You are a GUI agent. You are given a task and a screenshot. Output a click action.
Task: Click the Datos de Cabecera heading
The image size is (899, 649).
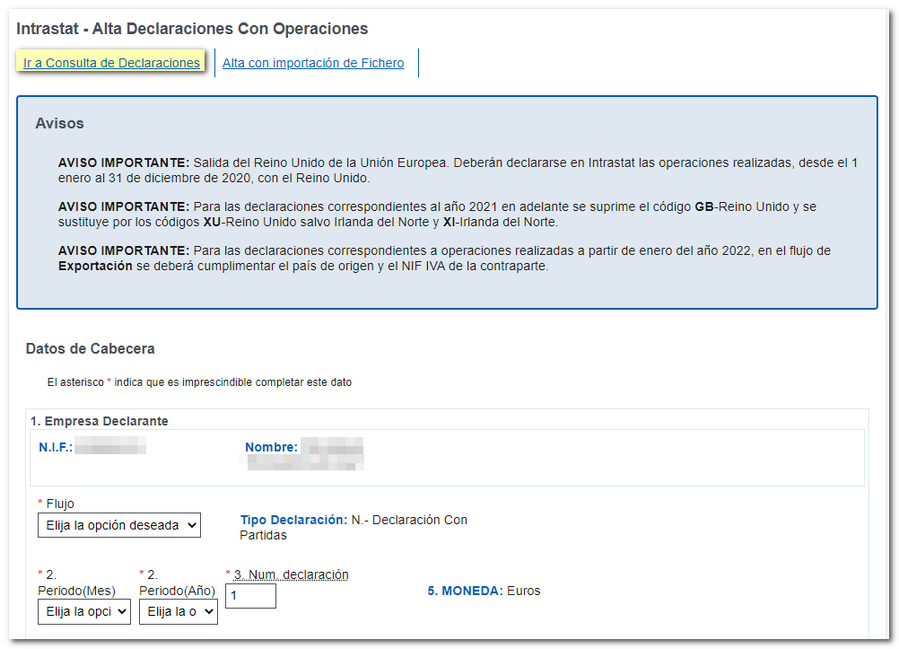coord(90,349)
